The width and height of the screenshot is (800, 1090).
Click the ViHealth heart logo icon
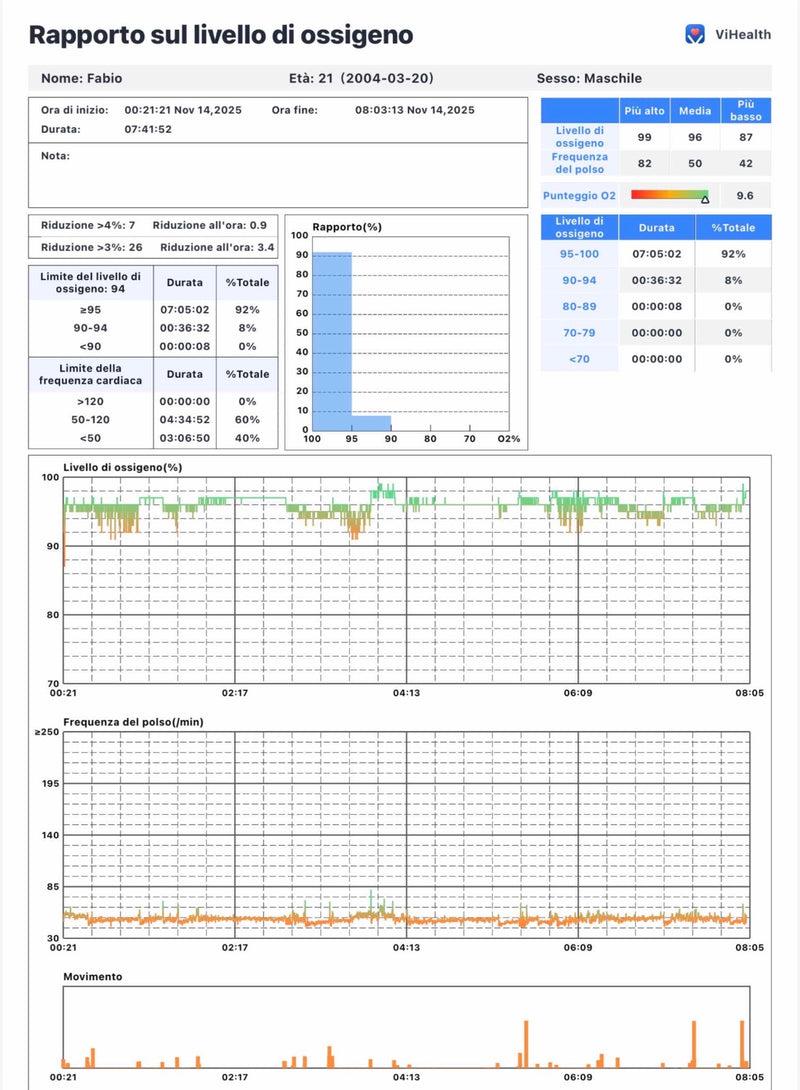point(695,34)
